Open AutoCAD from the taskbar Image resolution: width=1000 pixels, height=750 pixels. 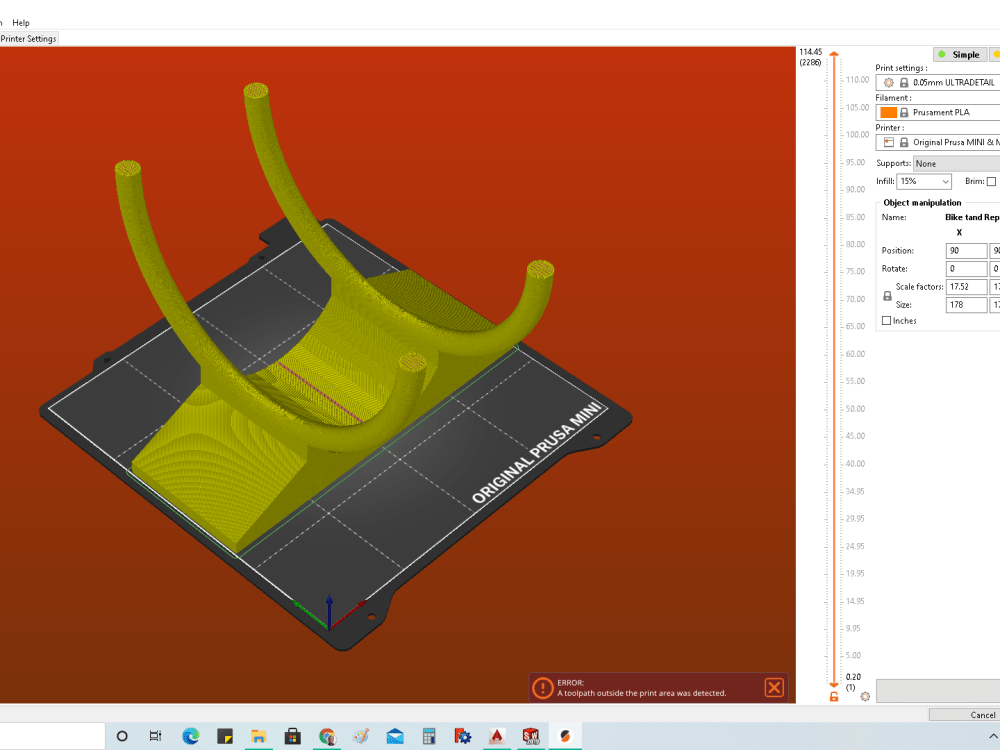[497, 737]
